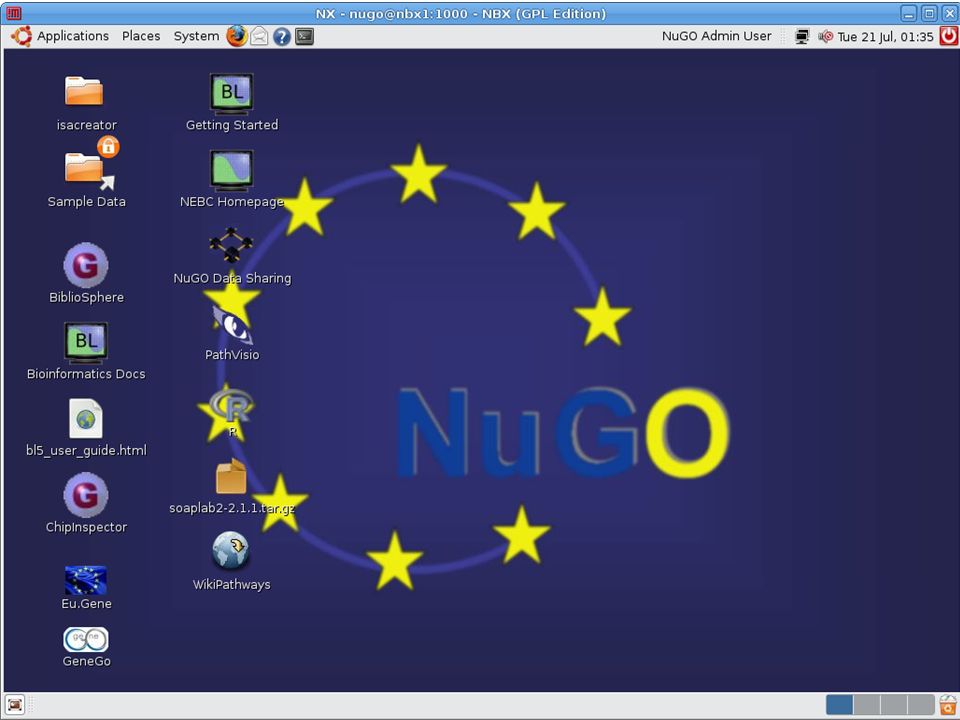Launch the GeneGo desktop icon

point(86,640)
